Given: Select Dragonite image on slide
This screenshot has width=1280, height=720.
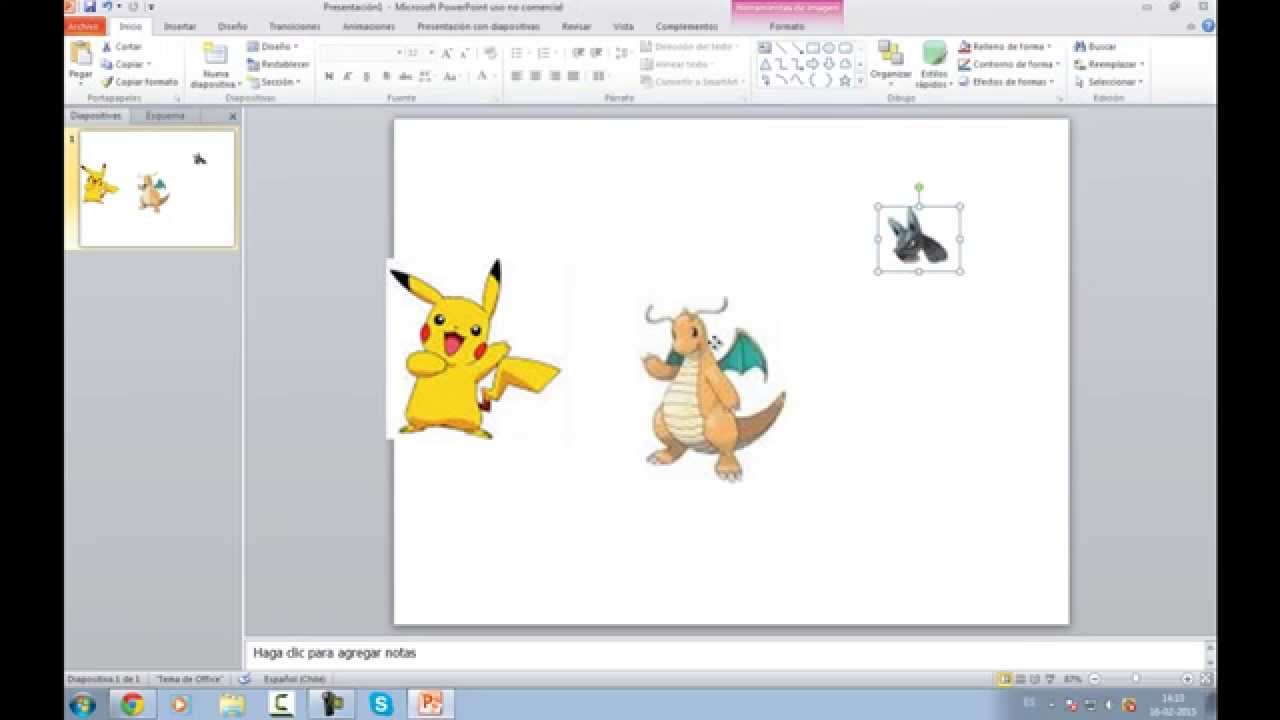Looking at the screenshot, I should 713,390.
